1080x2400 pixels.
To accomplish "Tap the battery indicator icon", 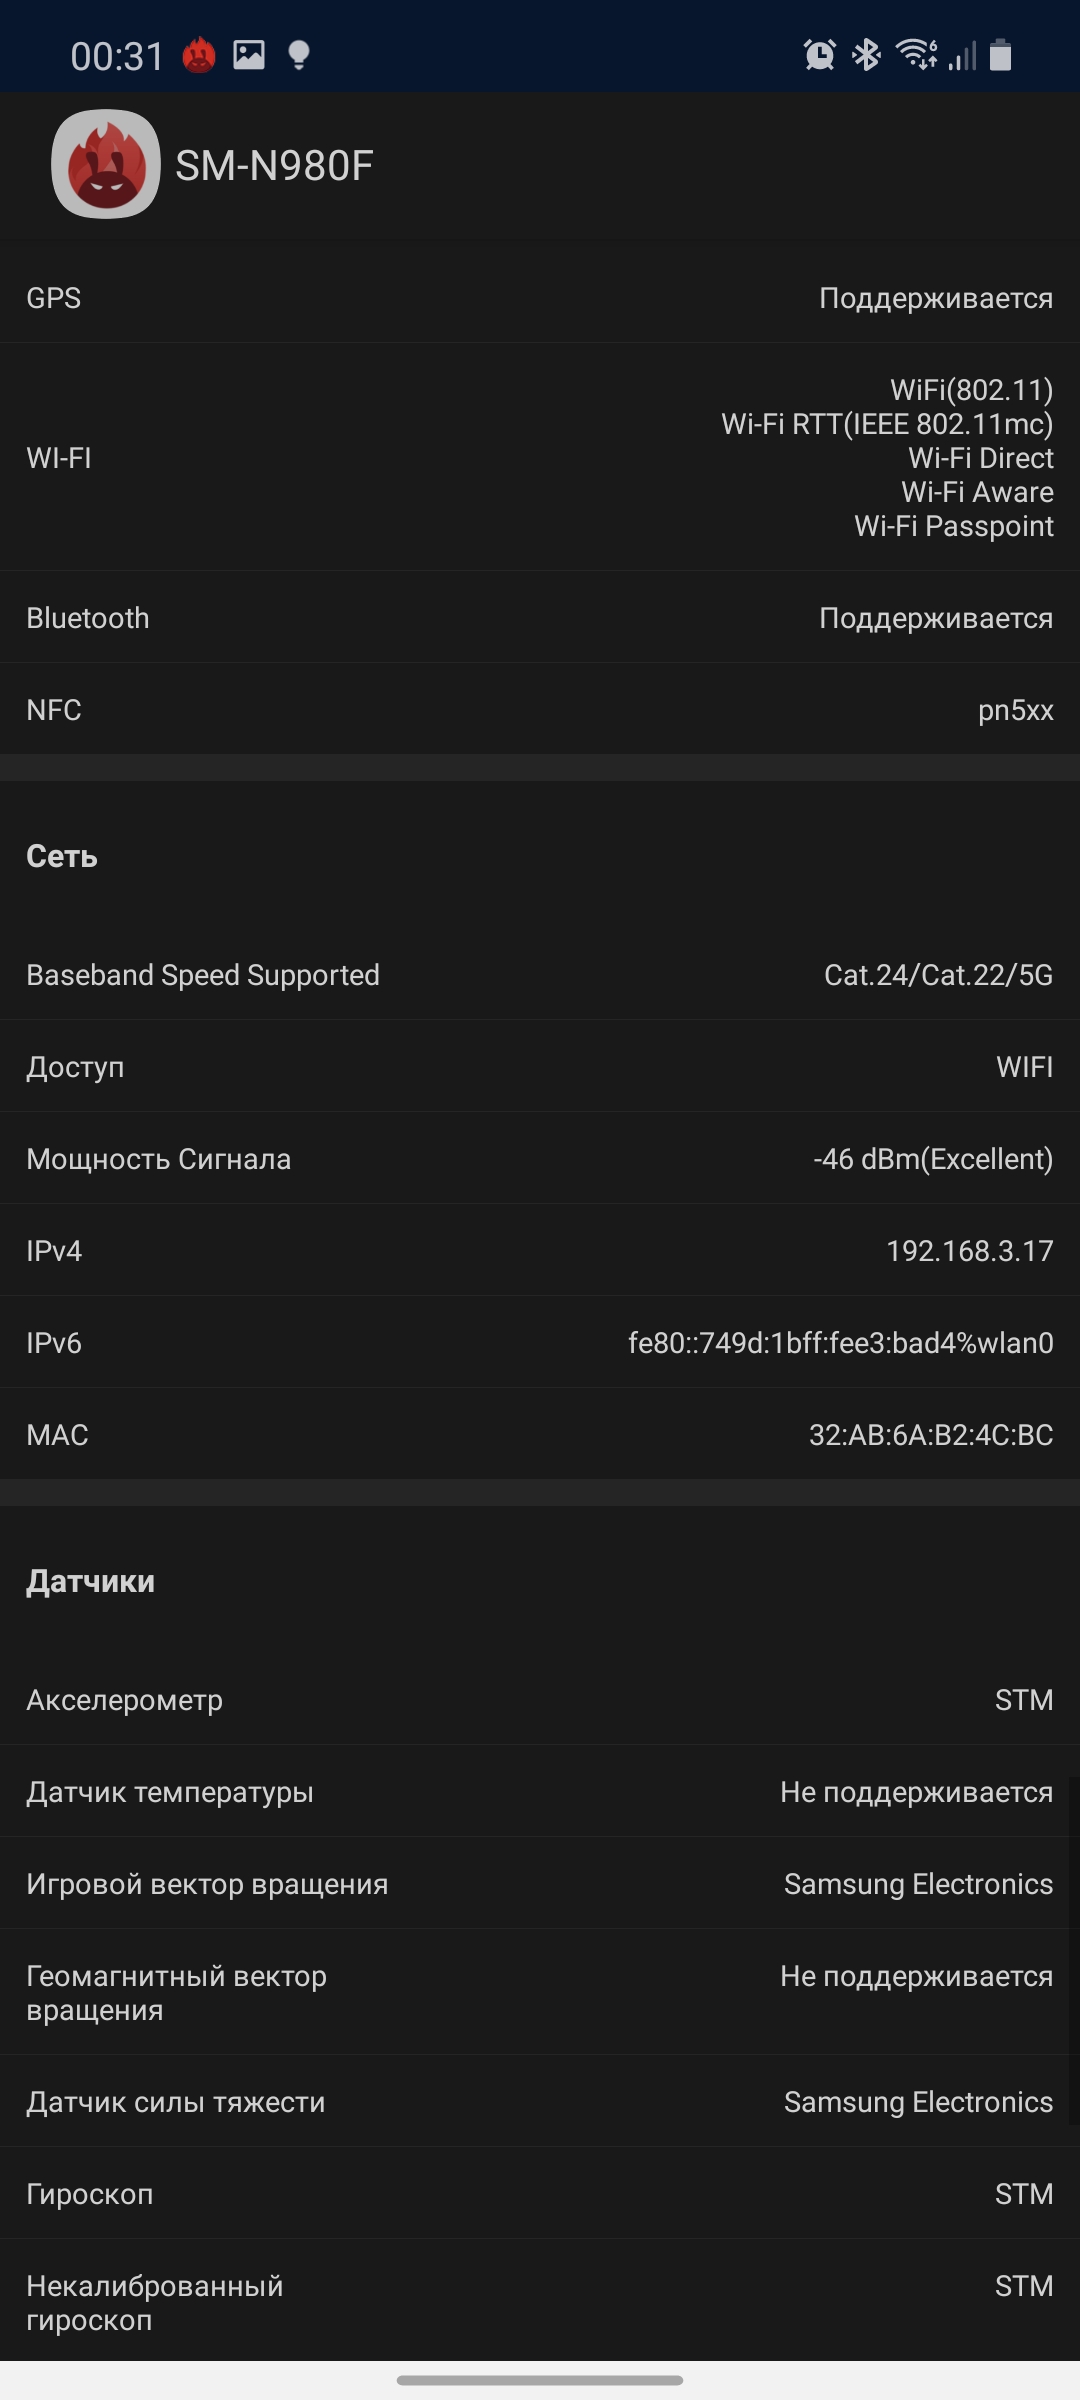I will click(x=1000, y=54).
